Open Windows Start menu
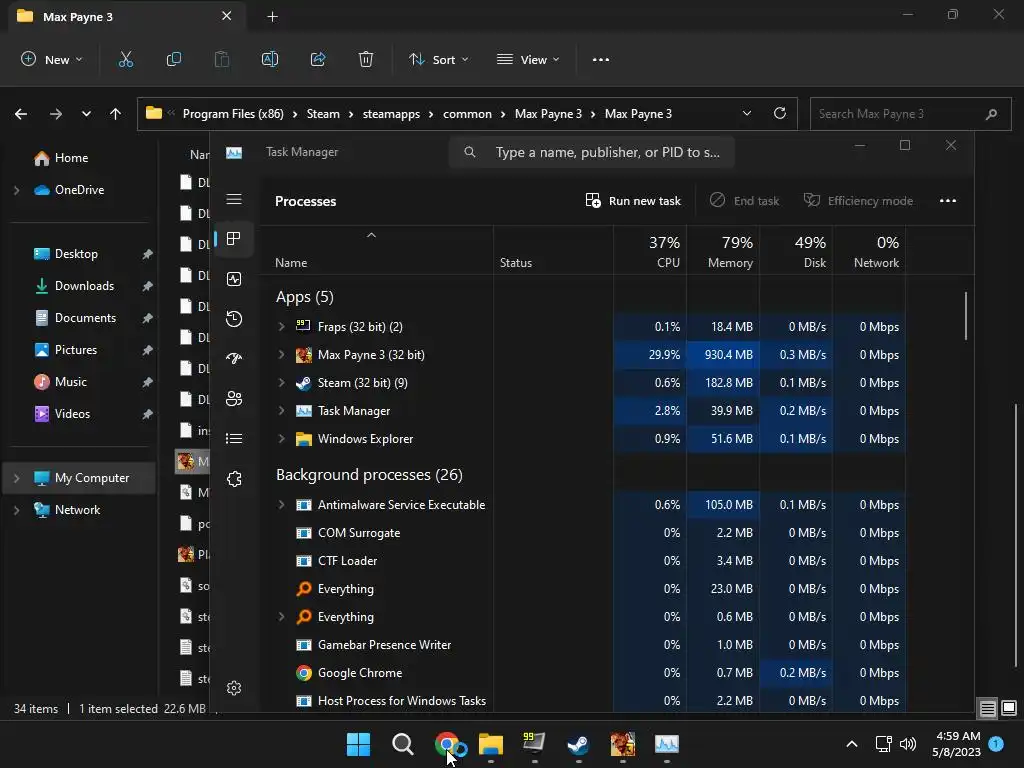Viewport: 1024px width, 768px height. (359, 744)
